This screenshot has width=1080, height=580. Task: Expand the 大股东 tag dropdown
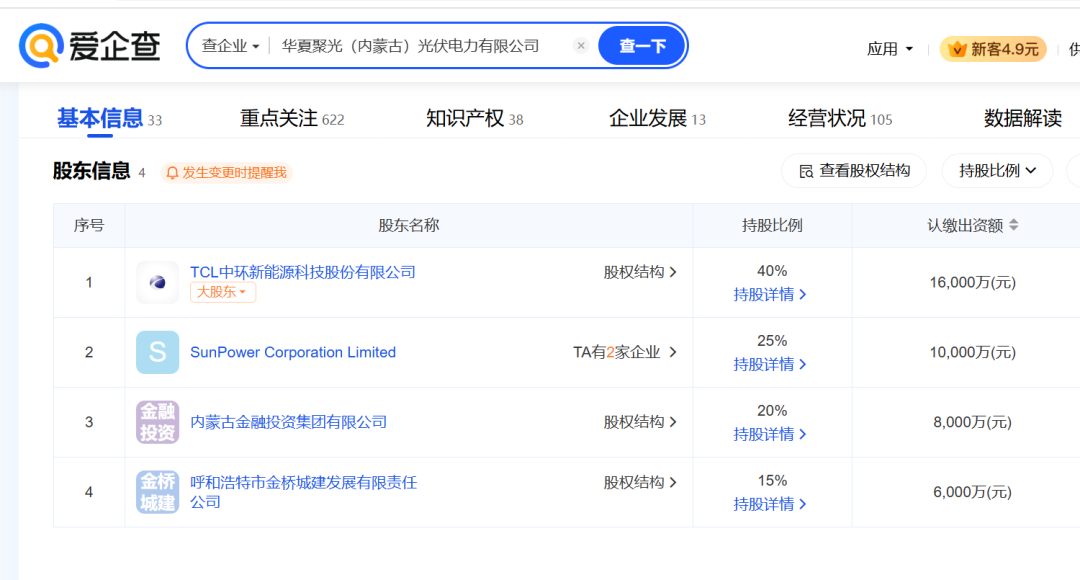222,292
